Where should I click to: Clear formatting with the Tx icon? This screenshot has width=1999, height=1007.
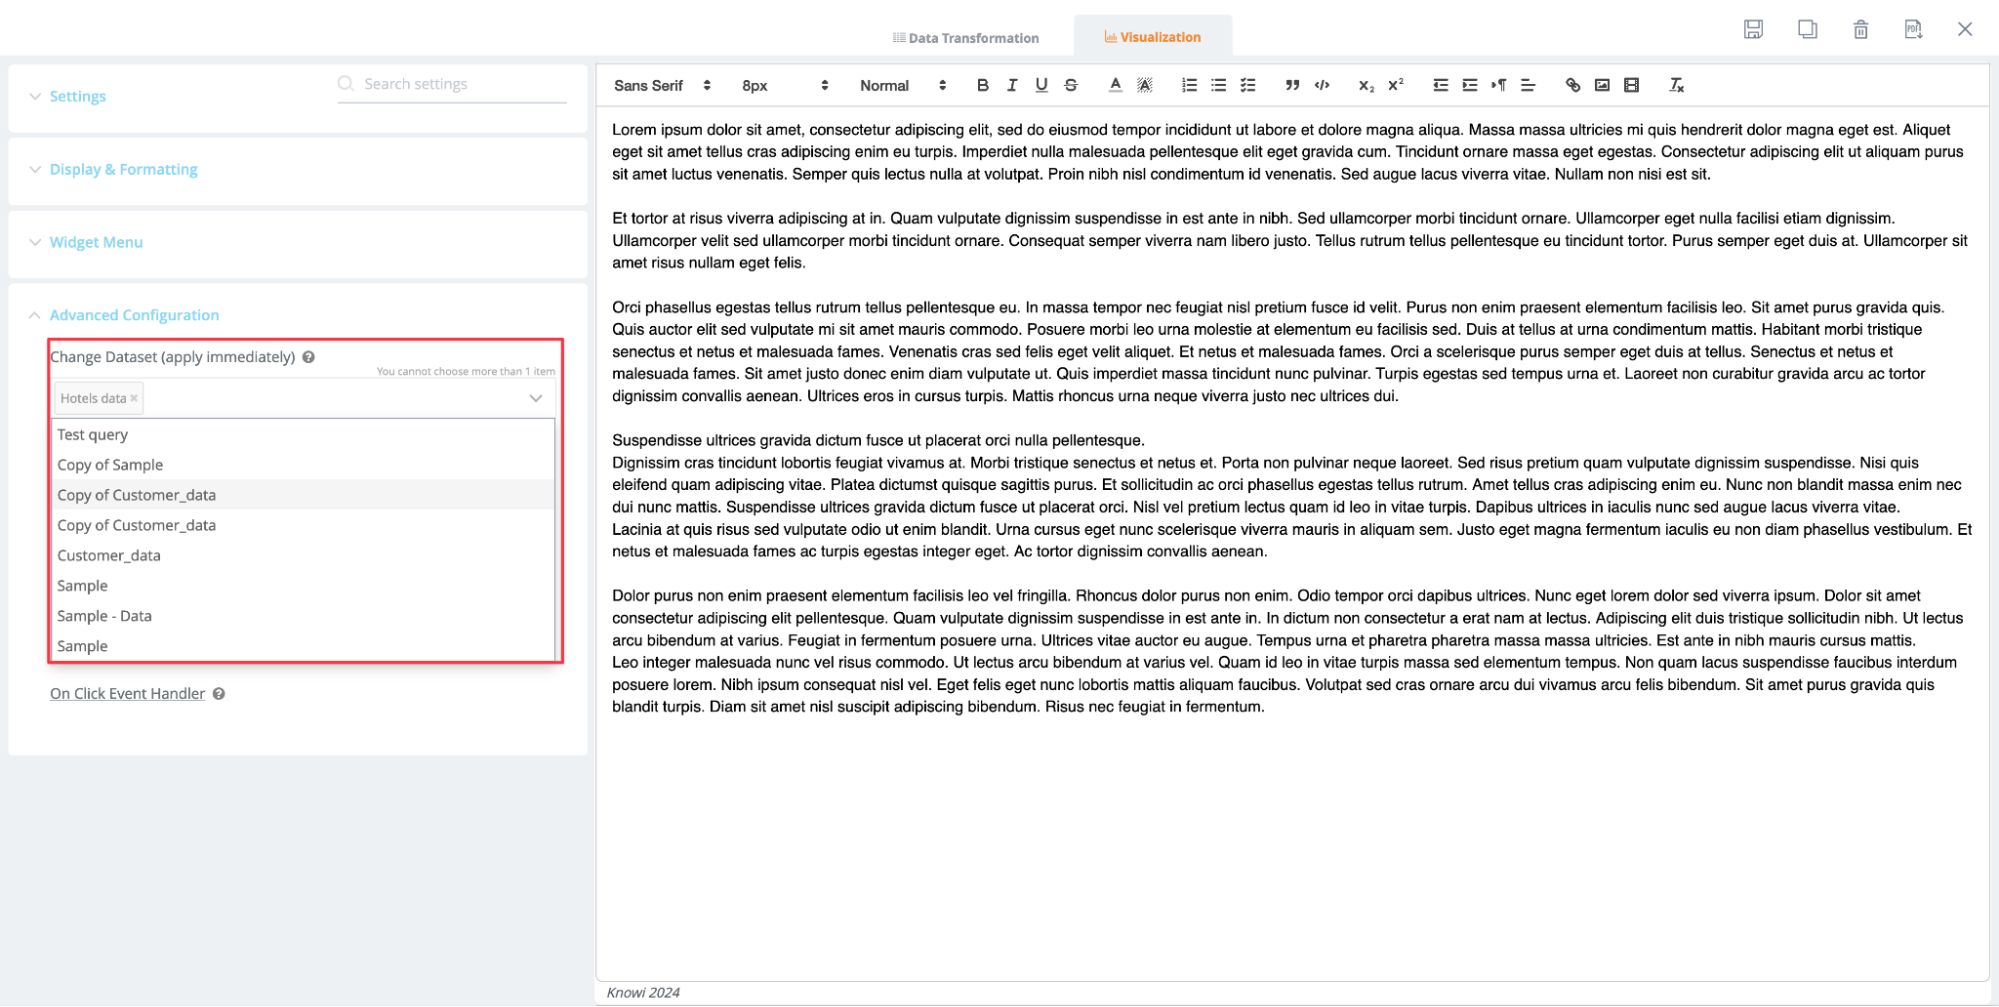tap(1676, 85)
